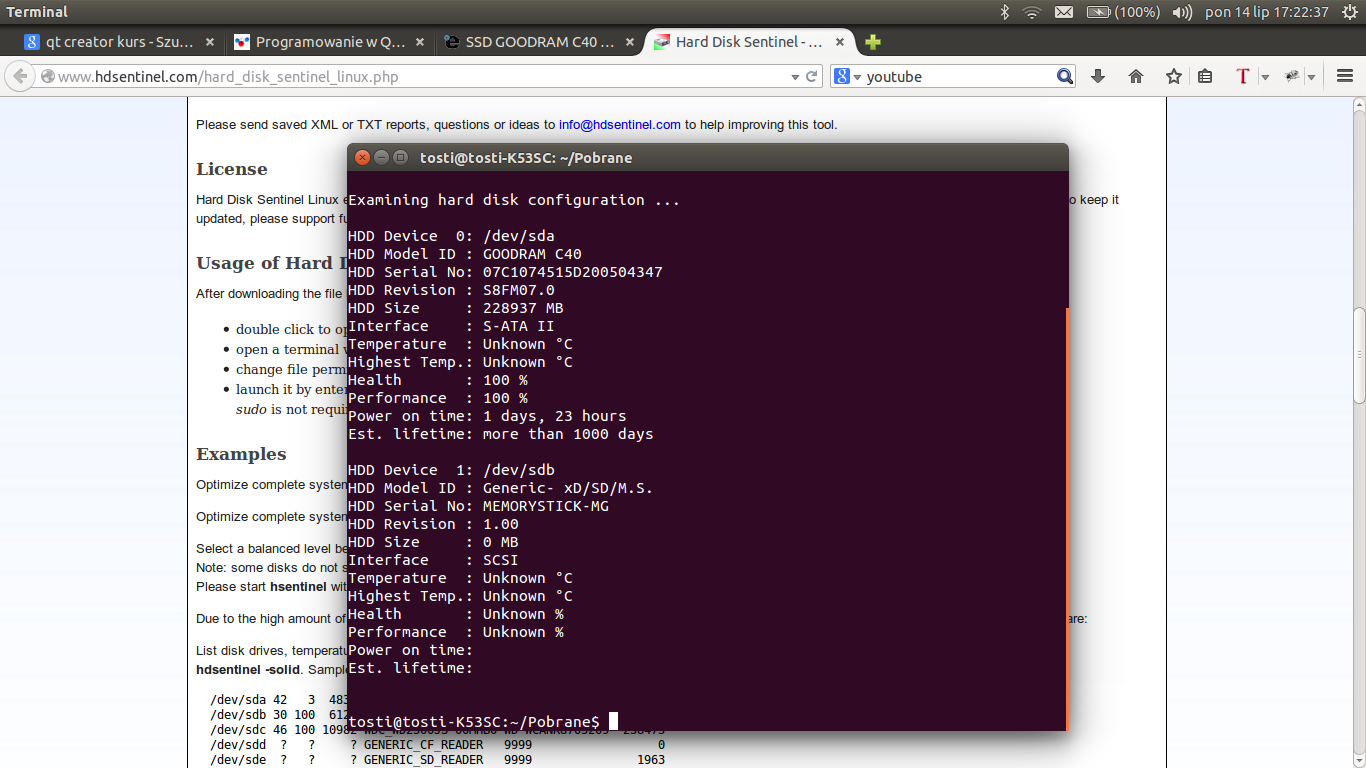Click the 'S8FM07.0' revision value
Viewport: 1366px width, 768px height.
[x=519, y=290]
